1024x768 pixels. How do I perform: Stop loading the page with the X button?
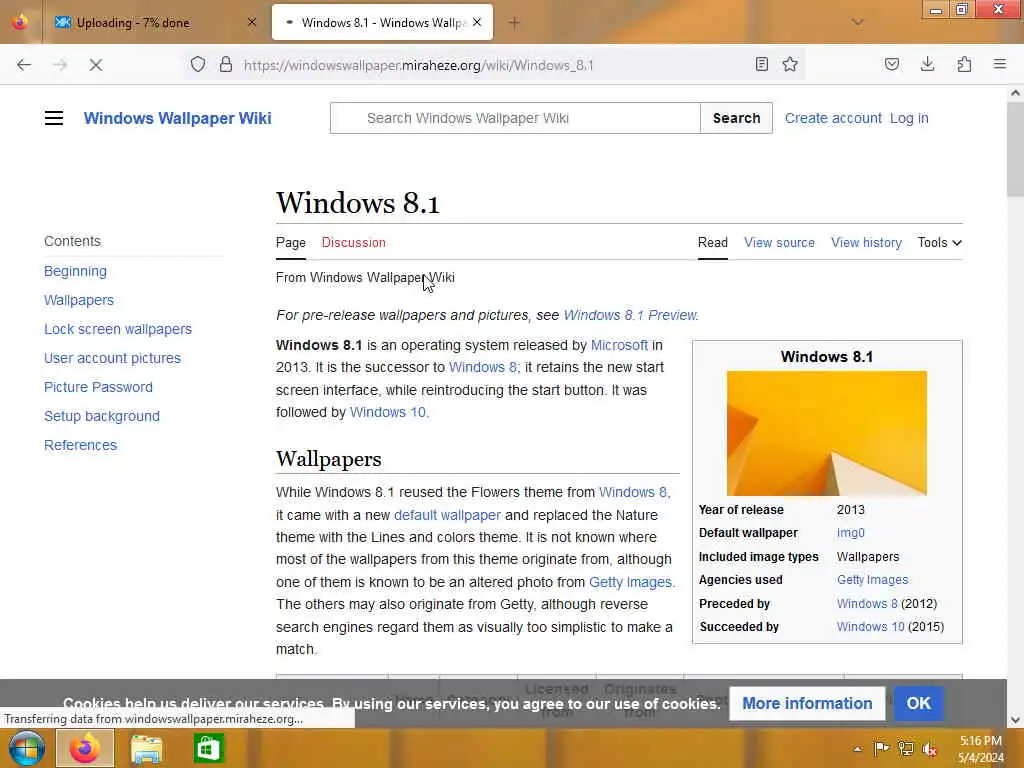coord(96,65)
